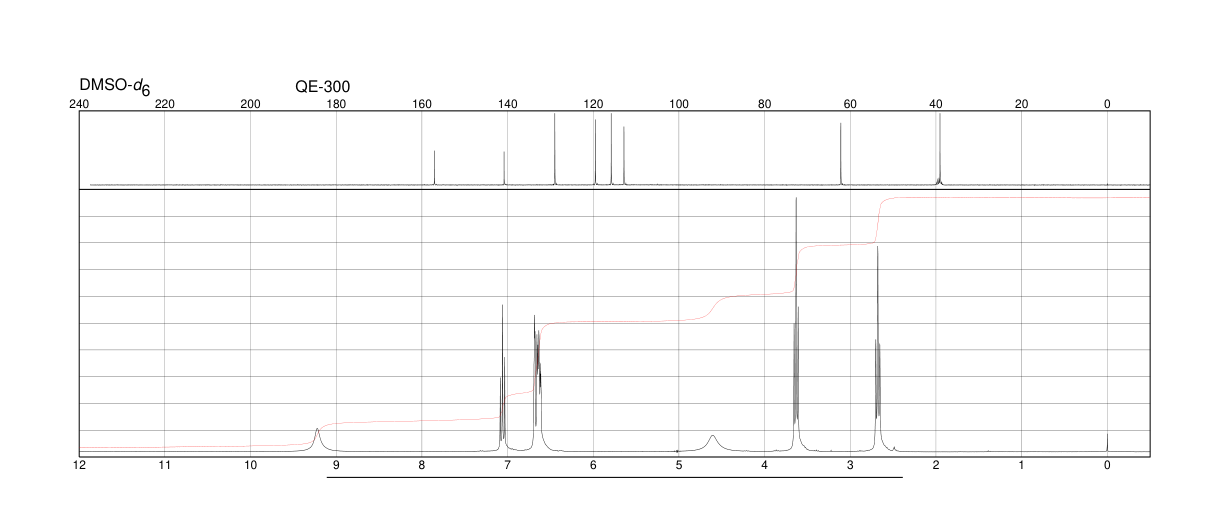Select the 100 tick on the carbon axis
Screen dimensions: 1224x528
pos(679,104)
